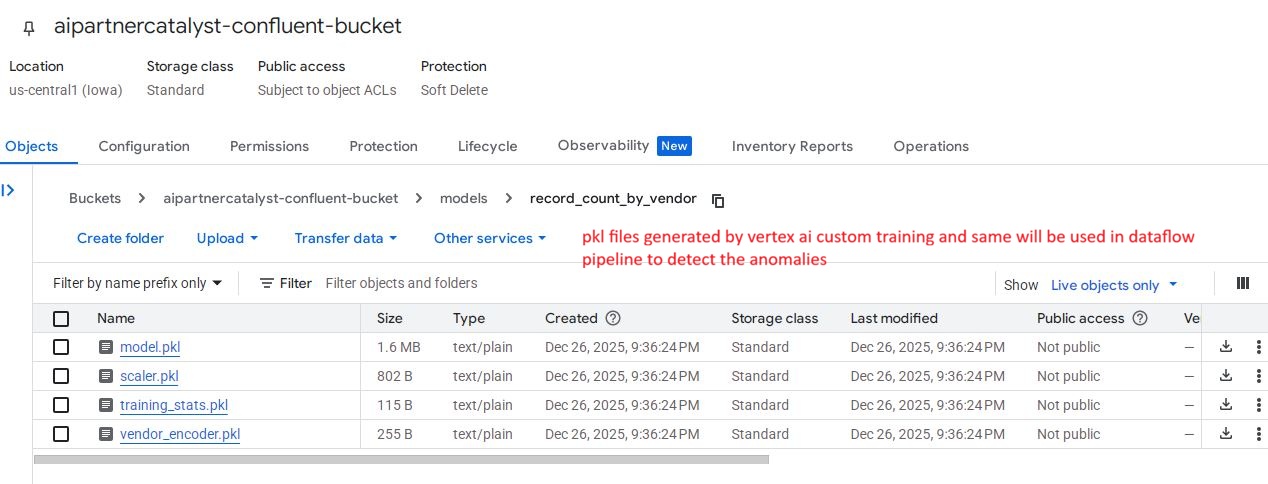Switch to the Permissions tab
Screen dimensions: 1268x484
269,146
